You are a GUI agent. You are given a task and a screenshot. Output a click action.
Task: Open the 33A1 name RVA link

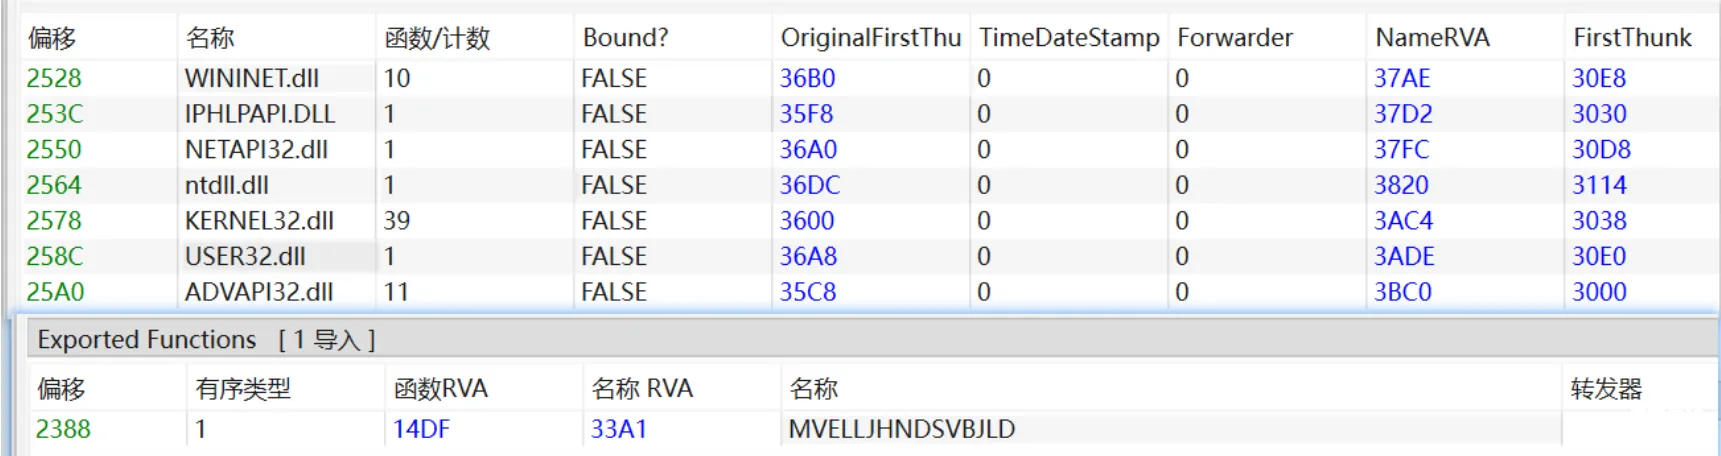618,429
